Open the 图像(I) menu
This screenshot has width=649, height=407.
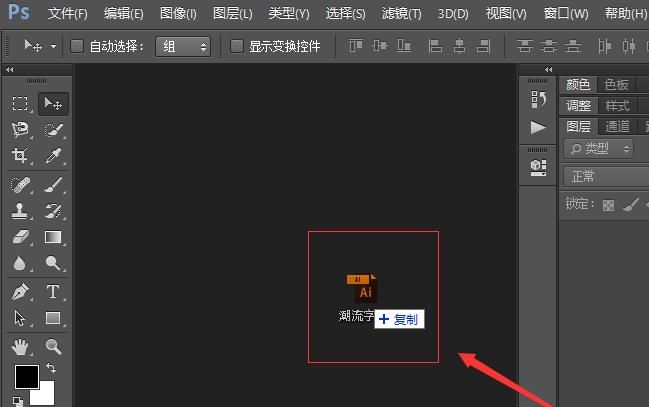click(x=178, y=14)
